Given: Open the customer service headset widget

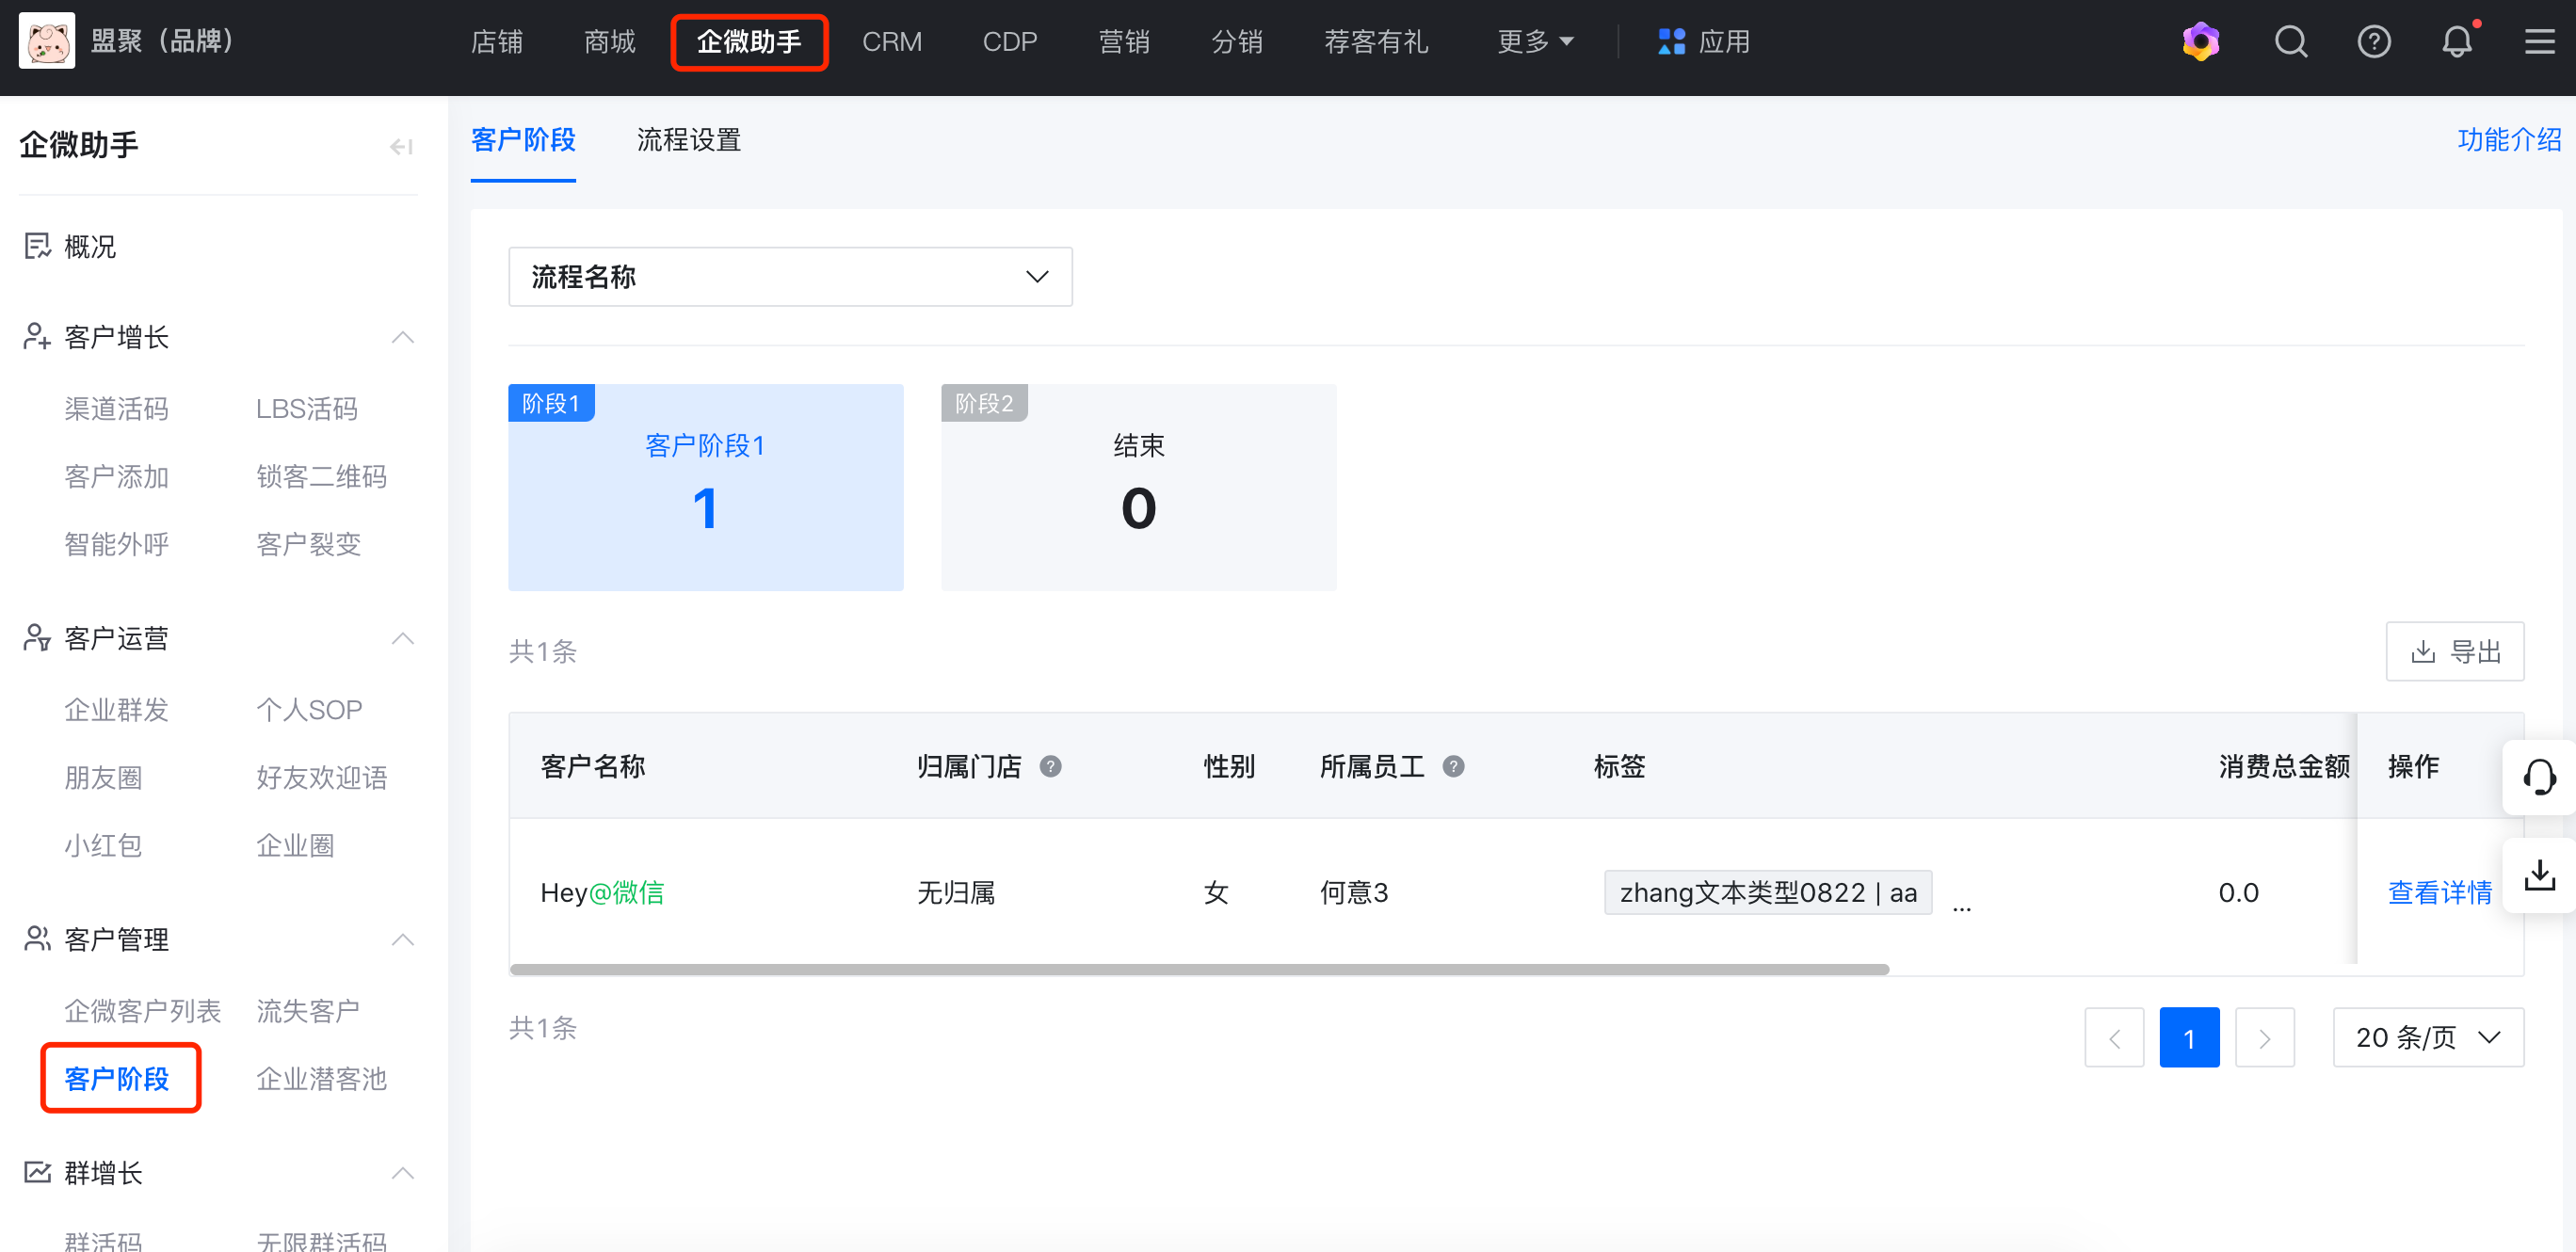Looking at the screenshot, I should pos(2538,777).
